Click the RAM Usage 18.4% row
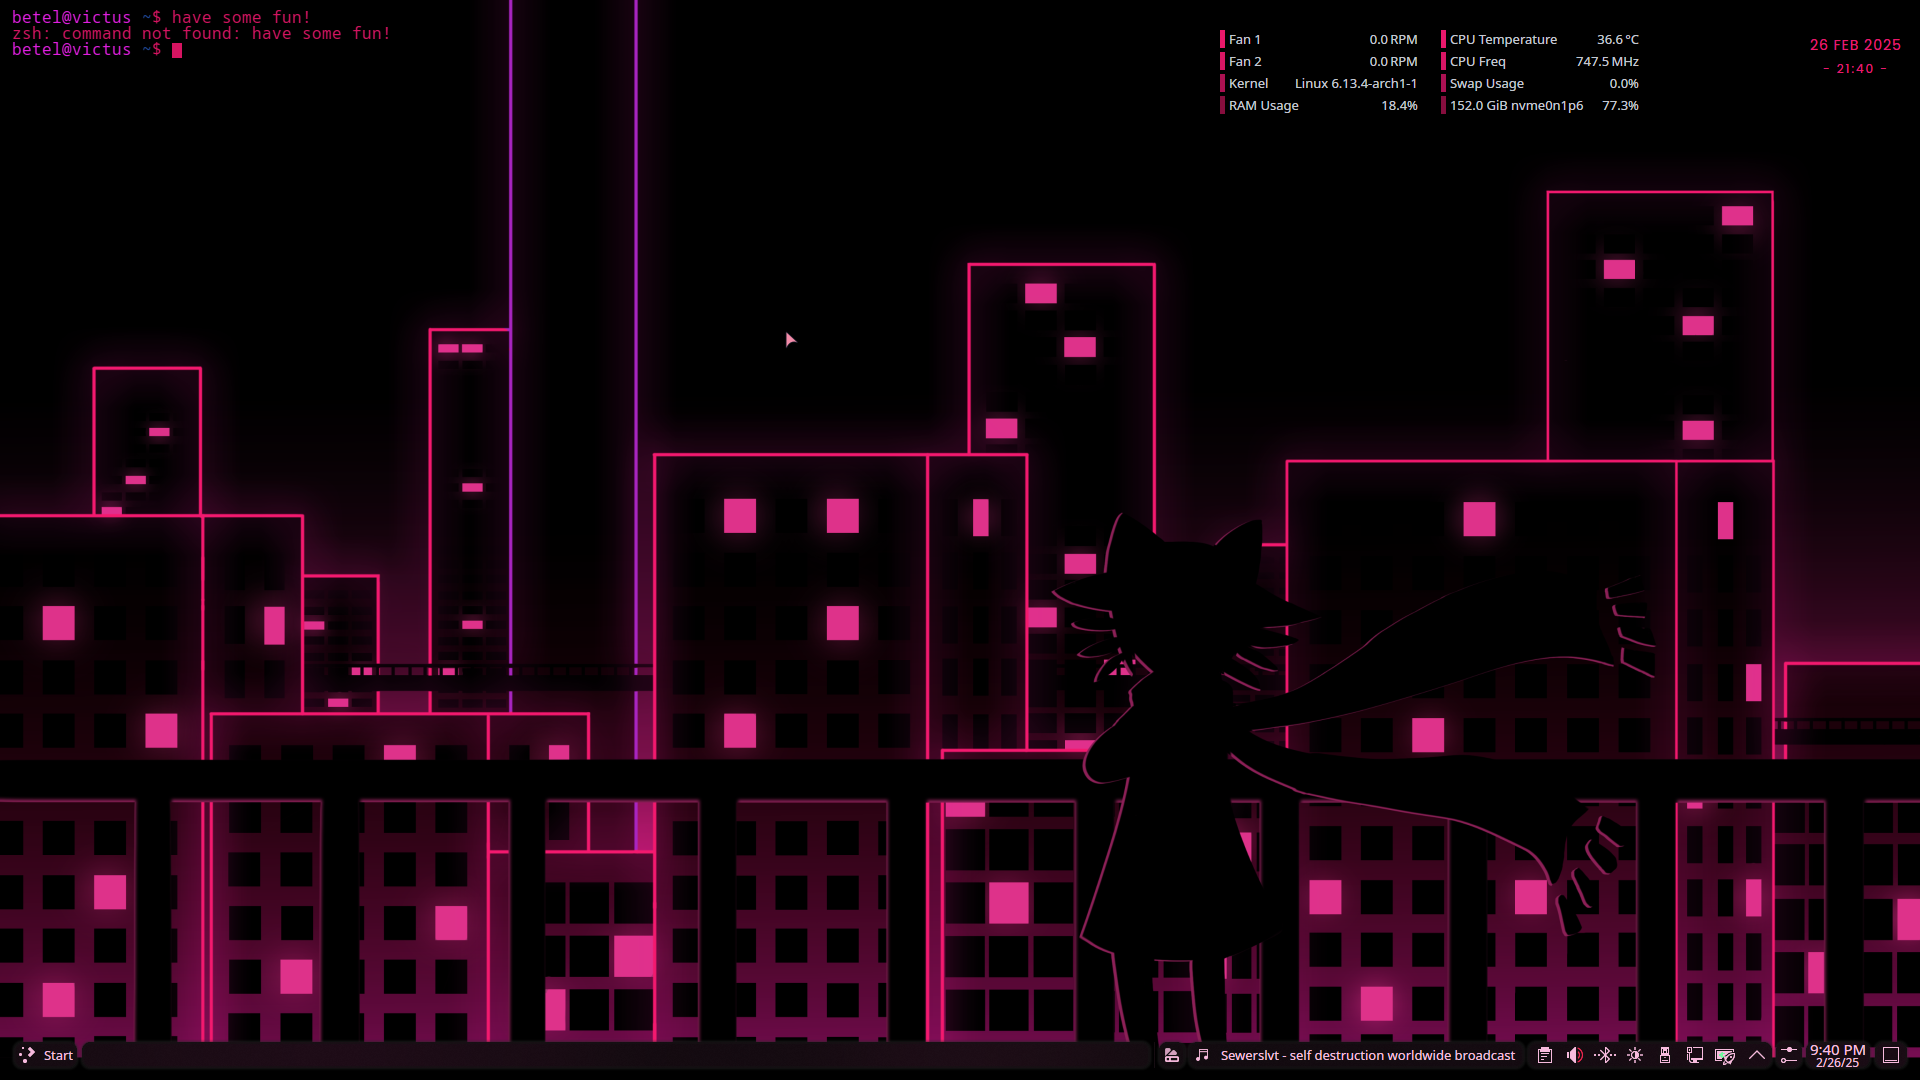The width and height of the screenshot is (1920, 1080). [1319, 105]
